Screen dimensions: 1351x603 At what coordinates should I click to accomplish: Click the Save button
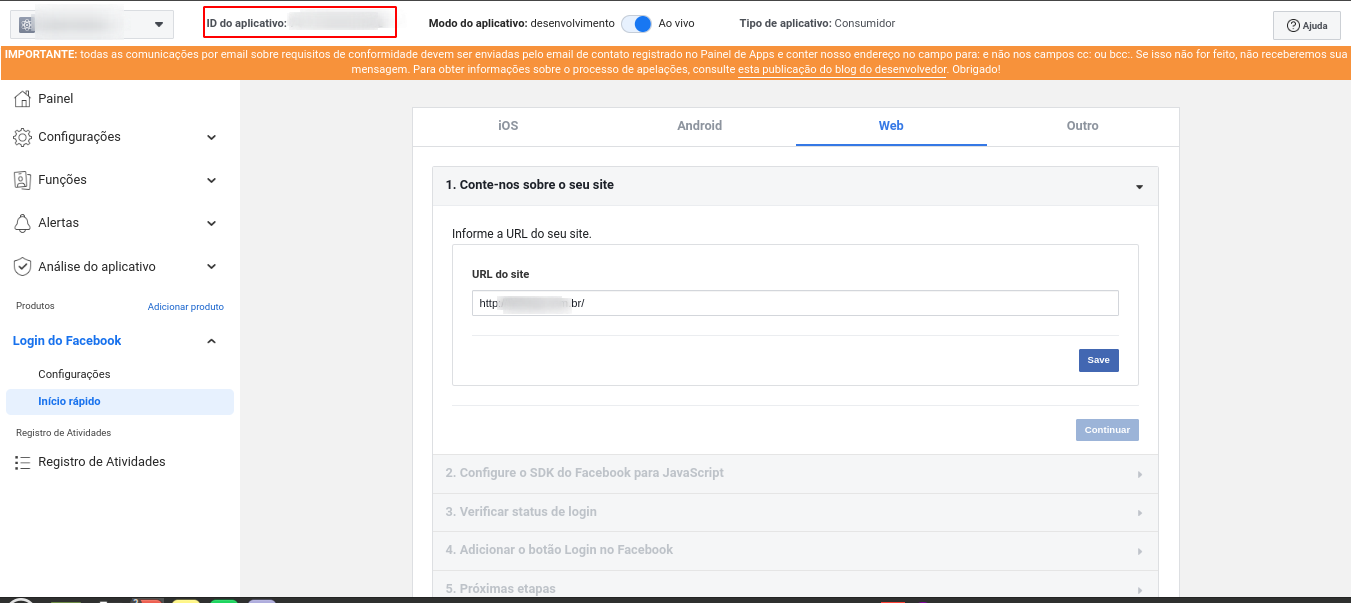pos(1098,360)
